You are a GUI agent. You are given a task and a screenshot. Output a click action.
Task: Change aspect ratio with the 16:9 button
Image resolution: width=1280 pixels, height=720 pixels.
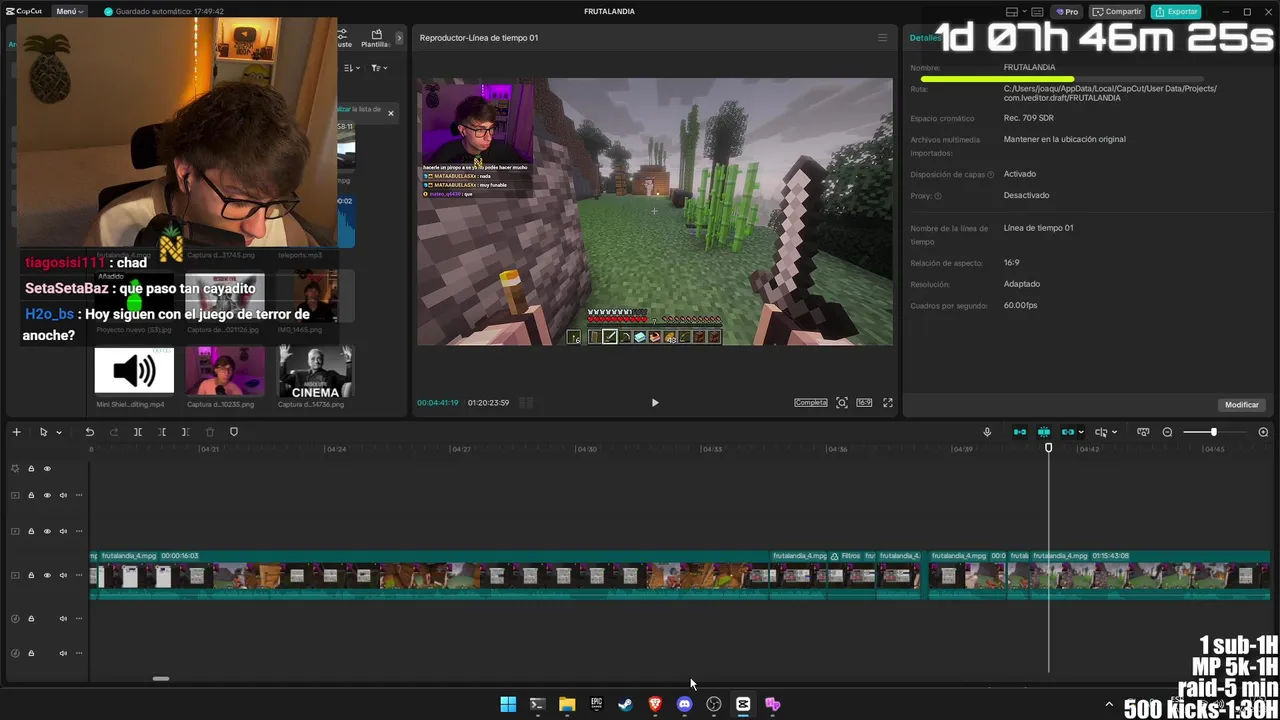[864, 403]
